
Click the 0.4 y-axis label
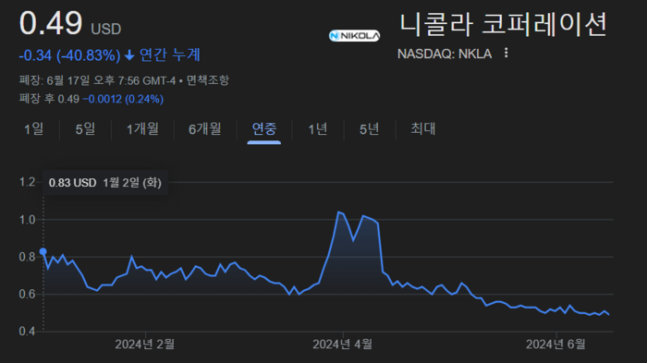click(27, 331)
